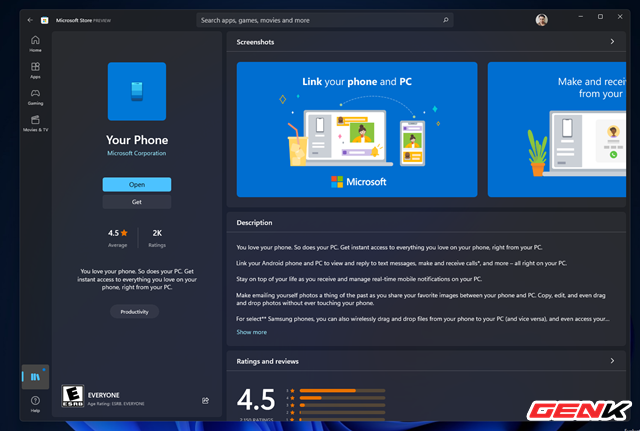Expand the Screenshots section chevron
Image resolution: width=640 pixels, height=431 pixels.
[x=612, y=42]
